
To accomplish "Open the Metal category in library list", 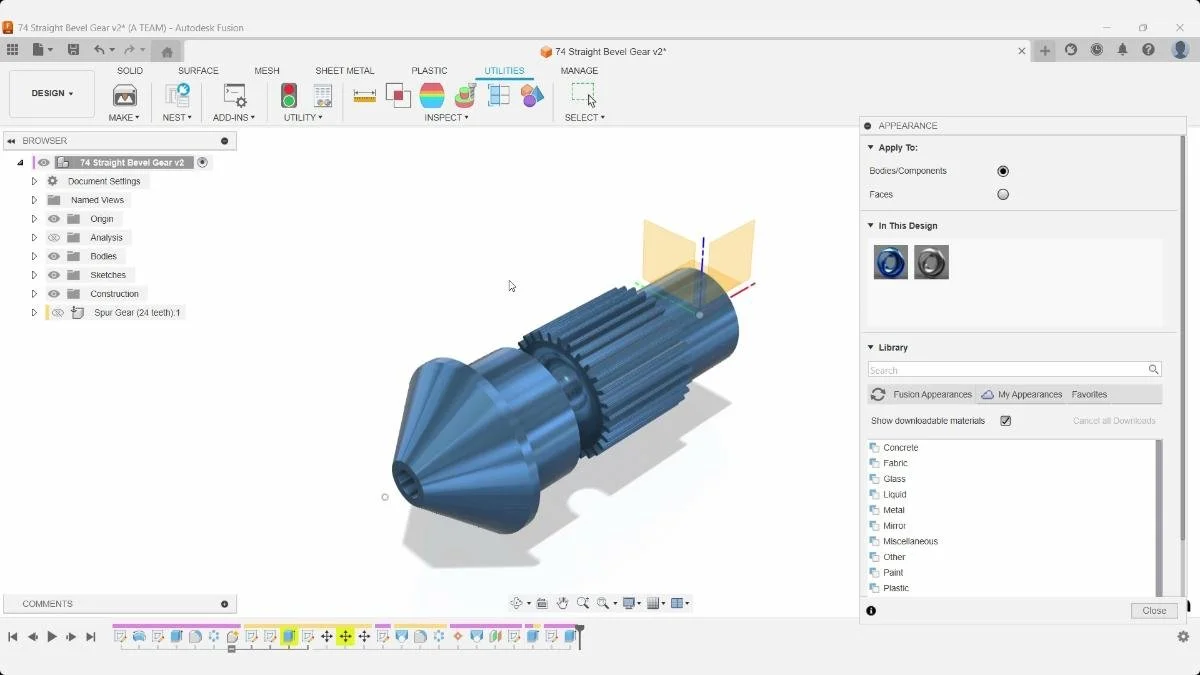I will 894,510.
